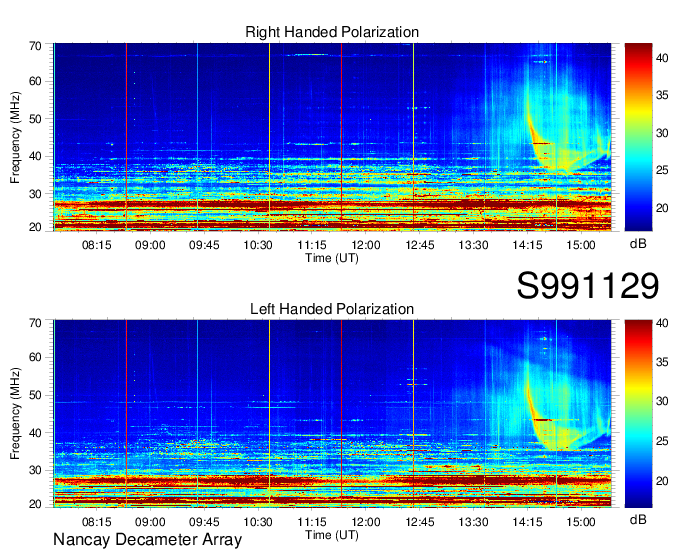Click the "Right Handed Polarization" plot title
The height and width of the screenshot is (552, 680).
tap(332, 32)
